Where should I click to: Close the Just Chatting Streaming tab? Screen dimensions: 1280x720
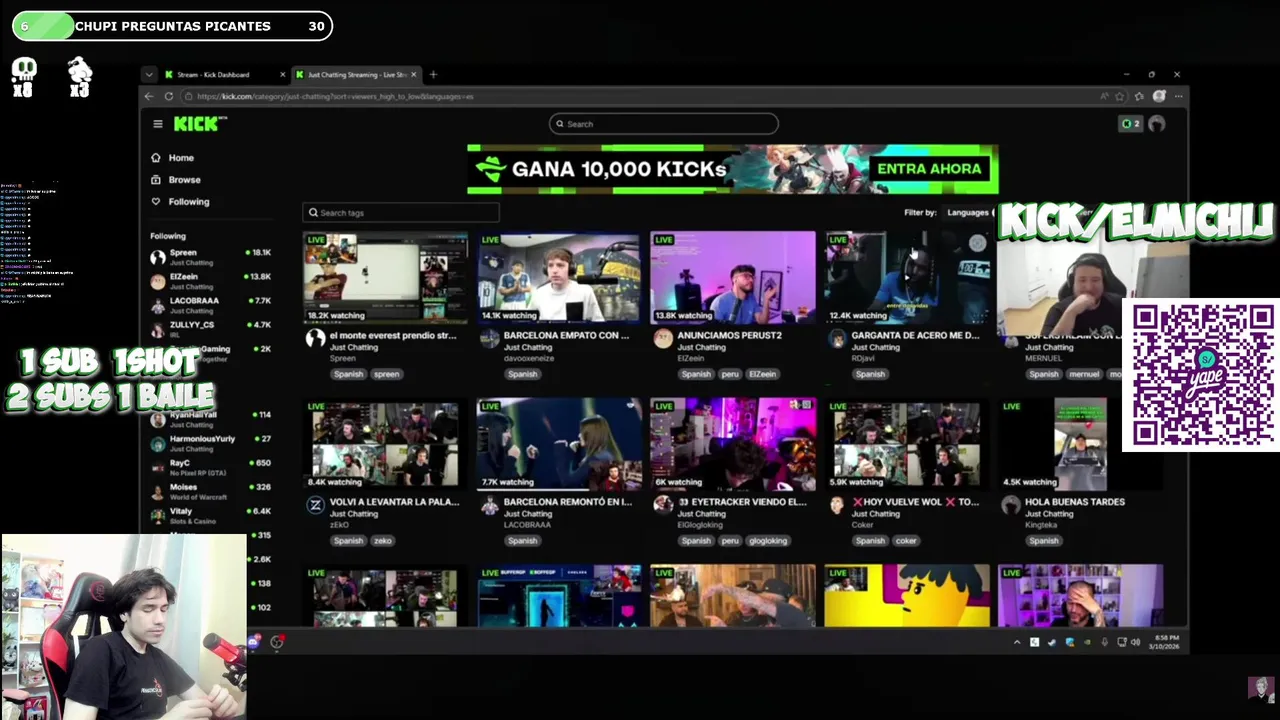pos(413,74)
